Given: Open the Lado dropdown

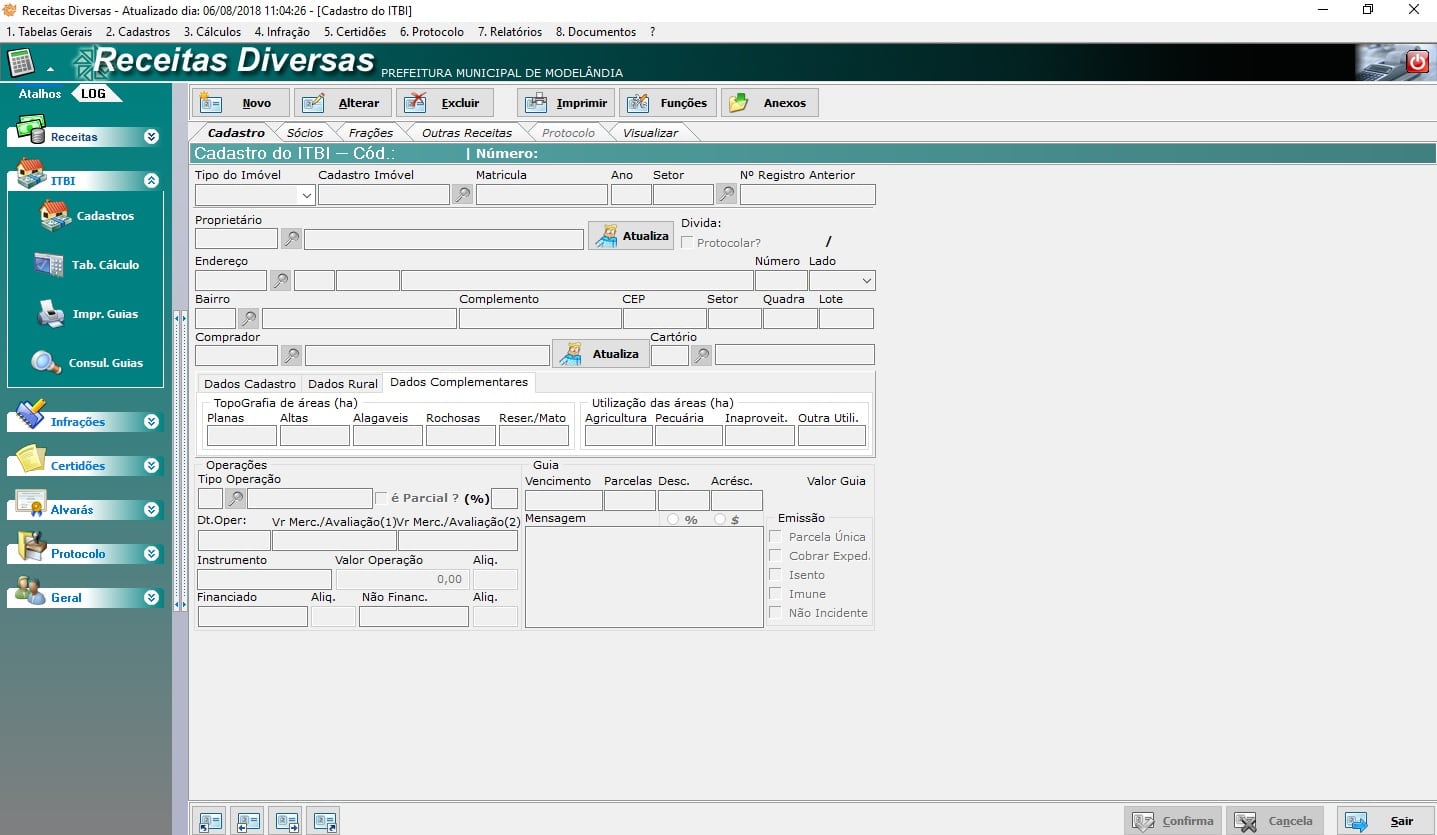Looking at the screenshot, I should click(866, 281).
